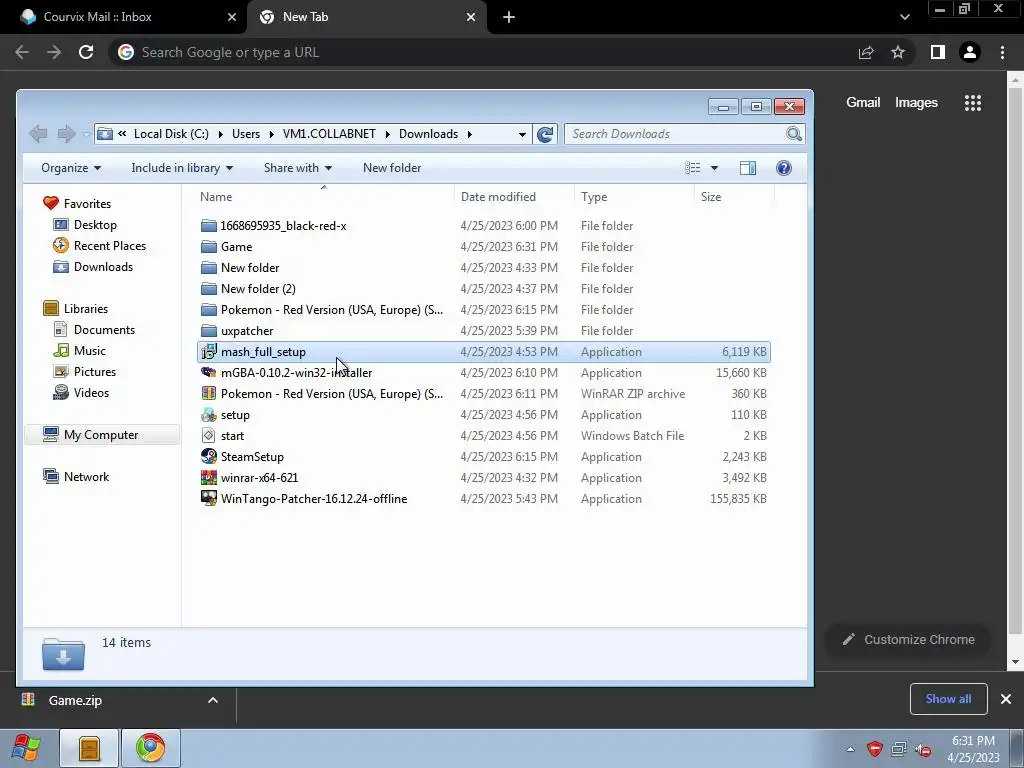Expand the view options arrow
Image resolution: width=1024 pixels, height=768 pixels.
coord(714,168)
